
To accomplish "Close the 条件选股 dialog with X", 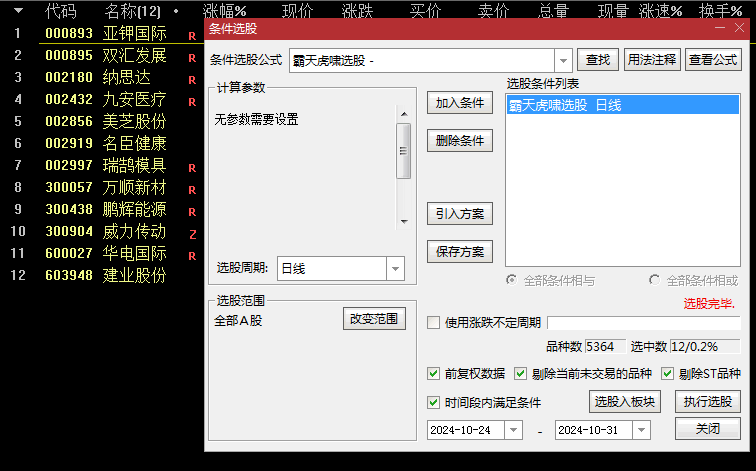I will 740,28.
